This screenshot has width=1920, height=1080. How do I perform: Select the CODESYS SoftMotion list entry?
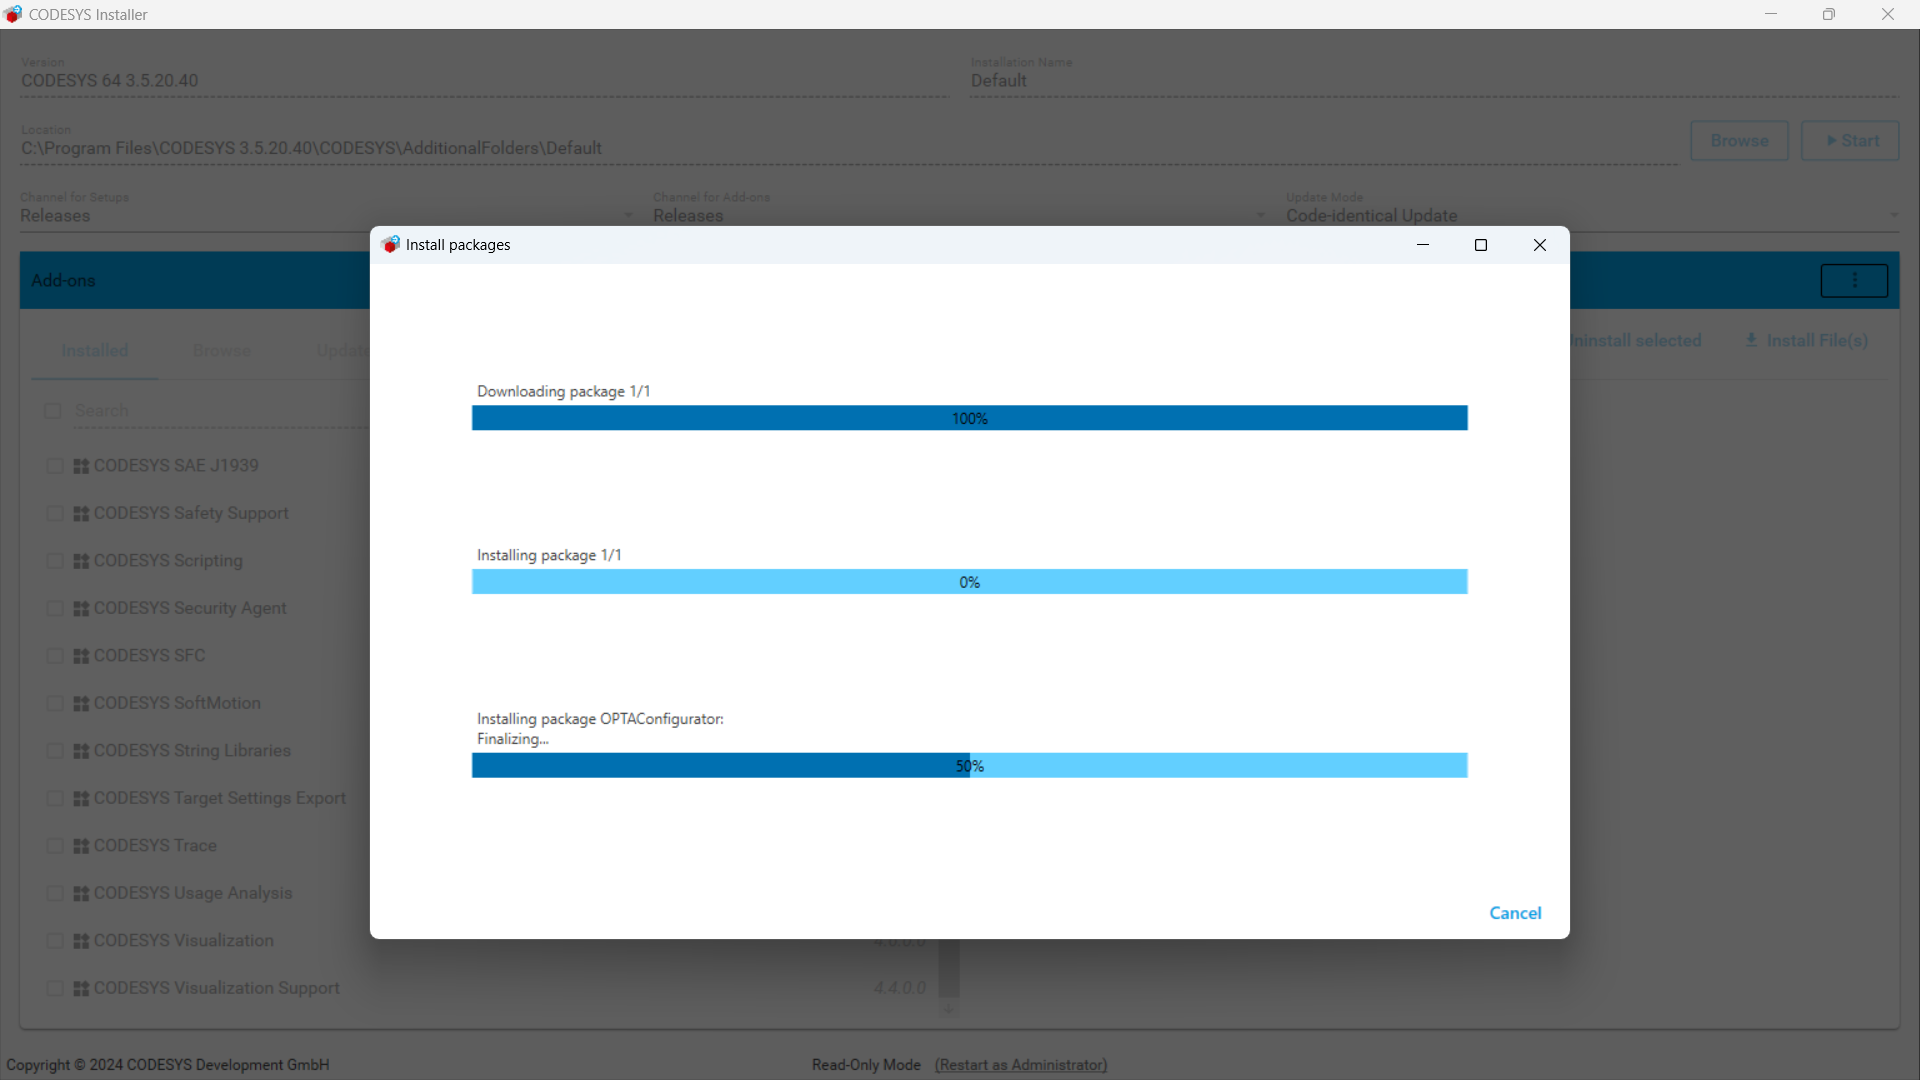pyautogui.click(x=177, y=704)
